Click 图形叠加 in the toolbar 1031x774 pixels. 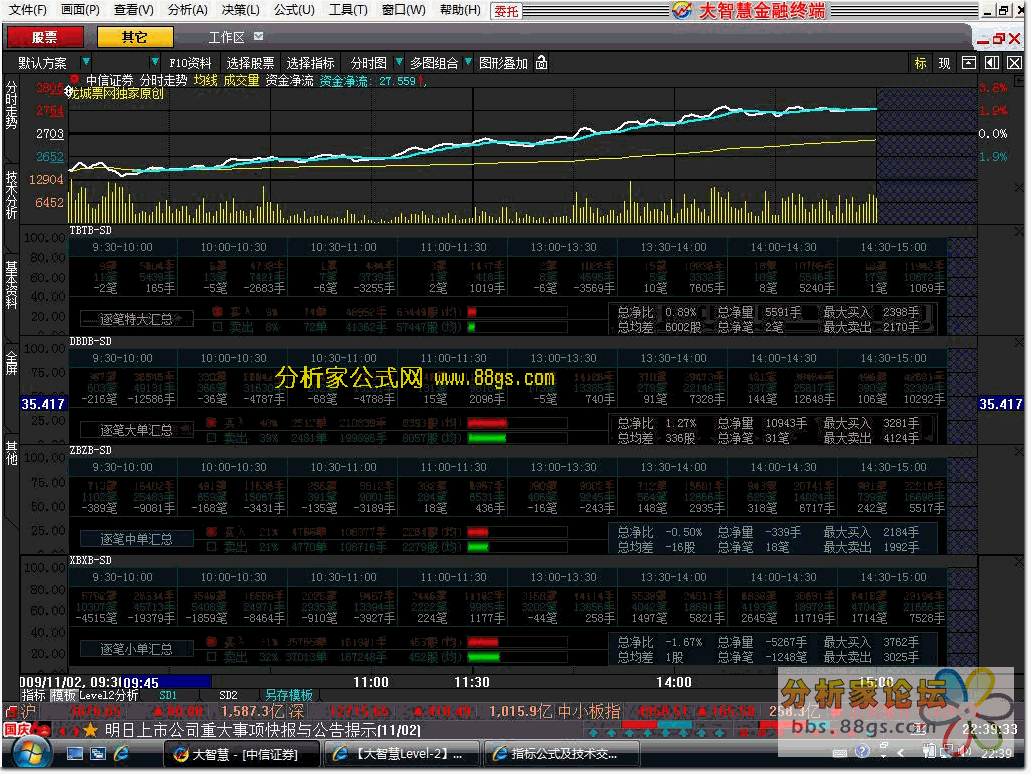503,63
